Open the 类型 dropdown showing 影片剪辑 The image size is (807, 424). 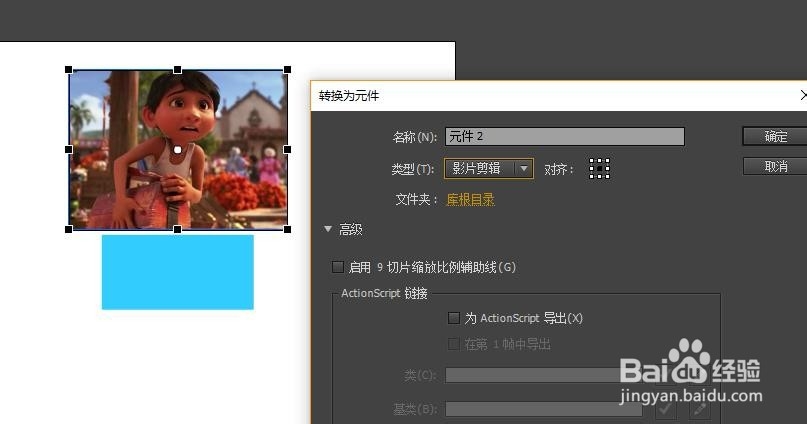pos(488,168)
